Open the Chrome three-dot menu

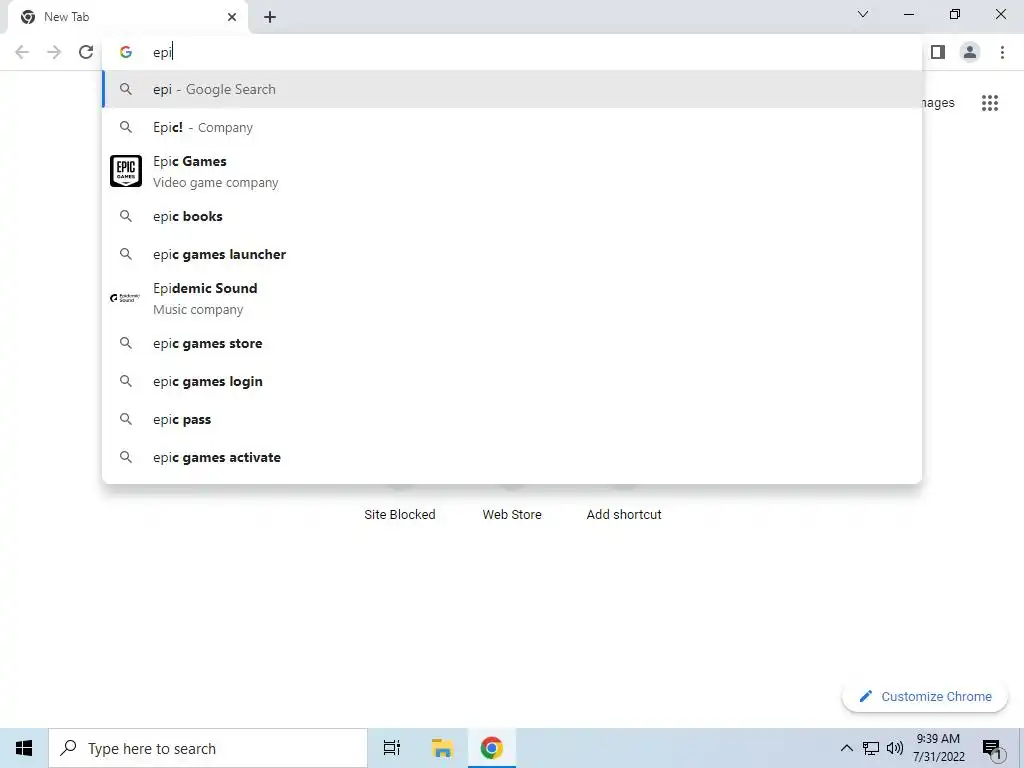pos(1002,52)
